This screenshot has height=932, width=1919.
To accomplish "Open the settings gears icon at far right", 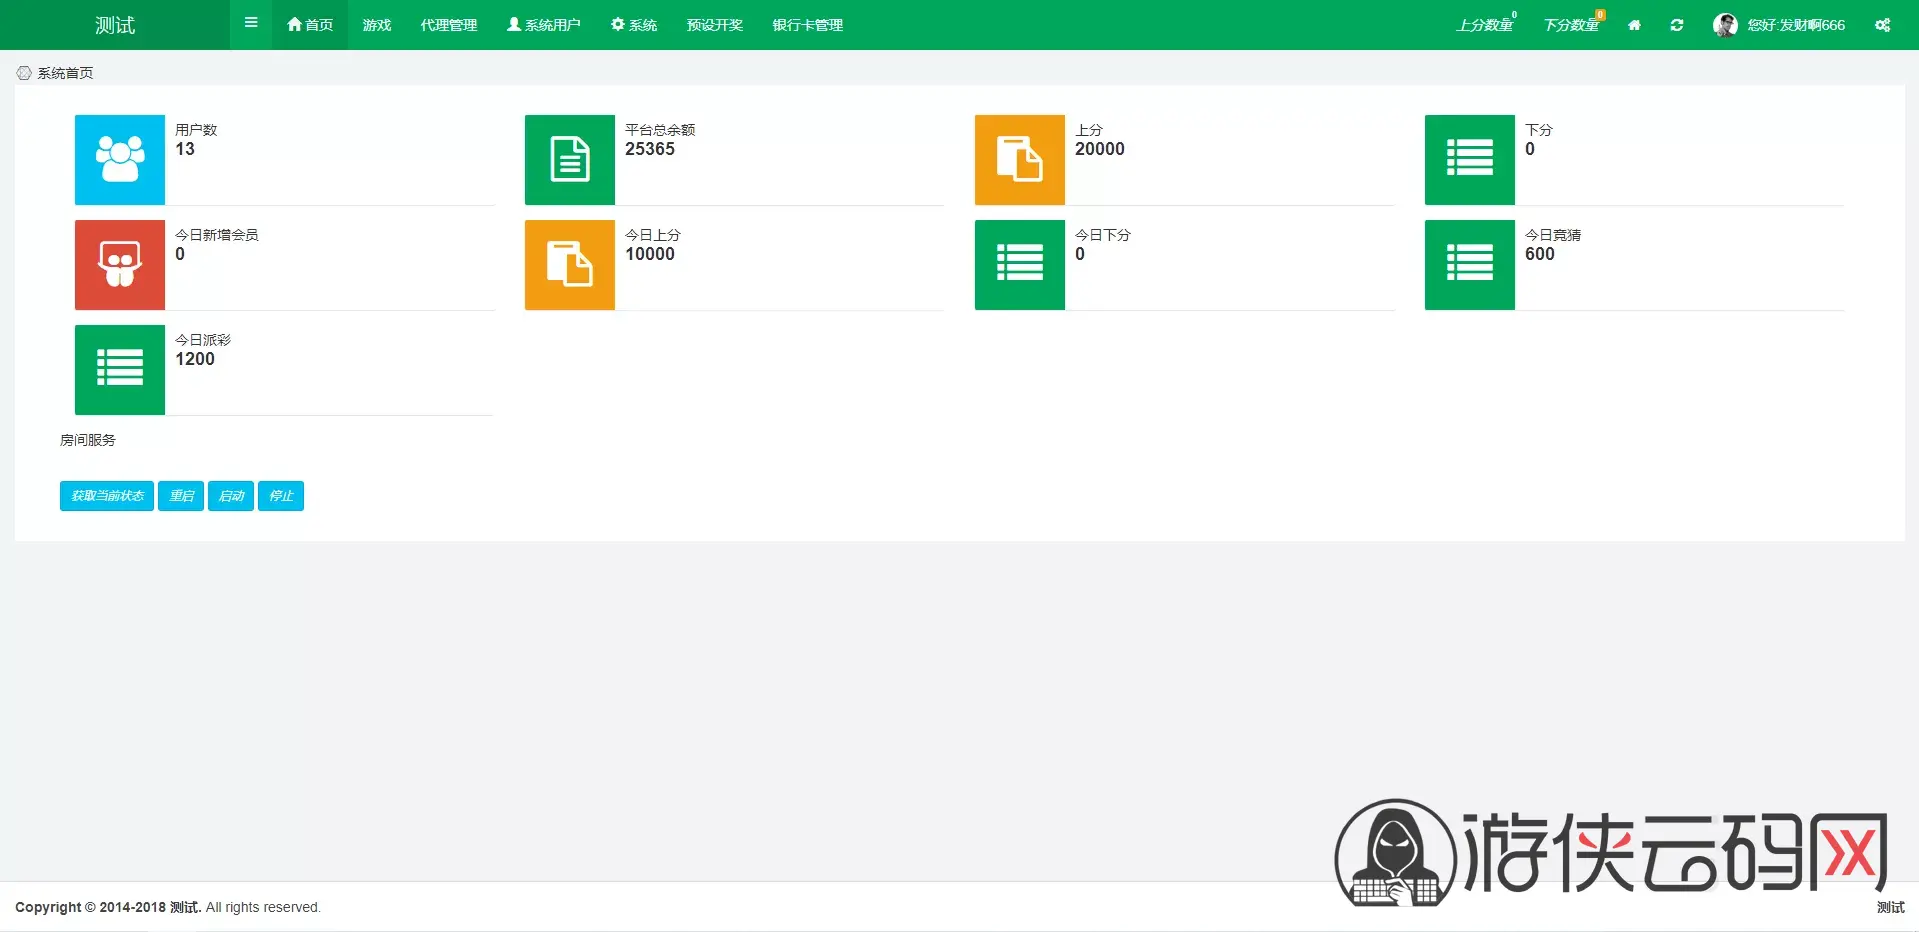I will click(x=1883, y=25).
